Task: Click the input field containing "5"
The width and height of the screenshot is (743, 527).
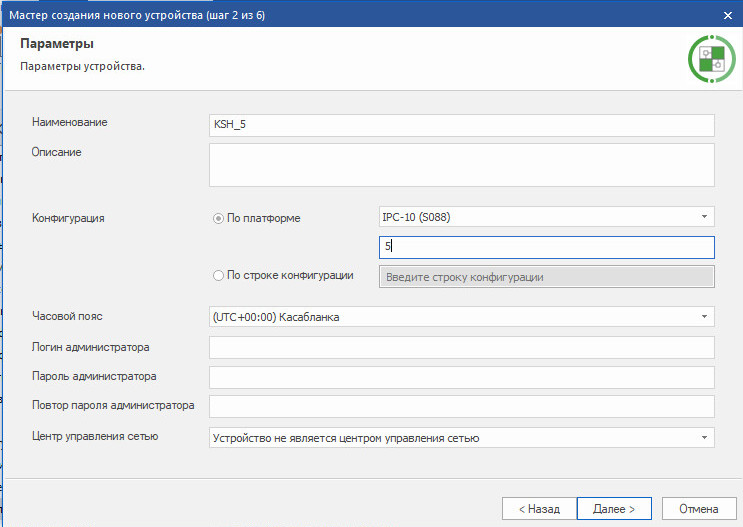Action: click(x=546, y=247)
